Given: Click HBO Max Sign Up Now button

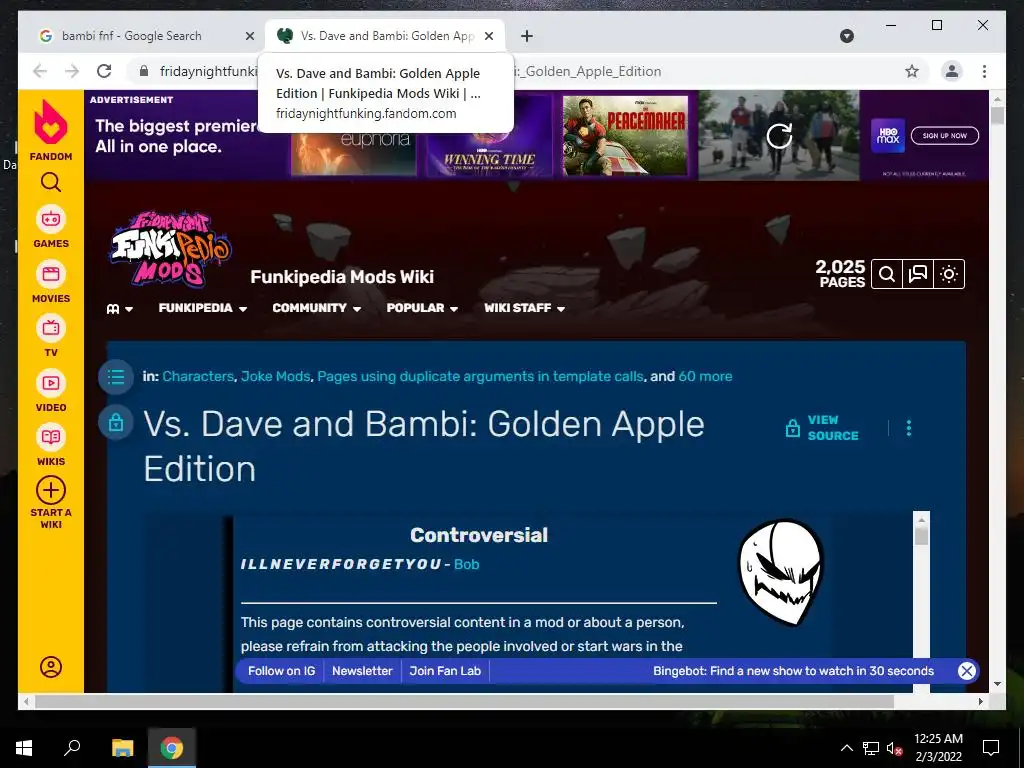Looking at the screenshot, I should pos(945,136).
